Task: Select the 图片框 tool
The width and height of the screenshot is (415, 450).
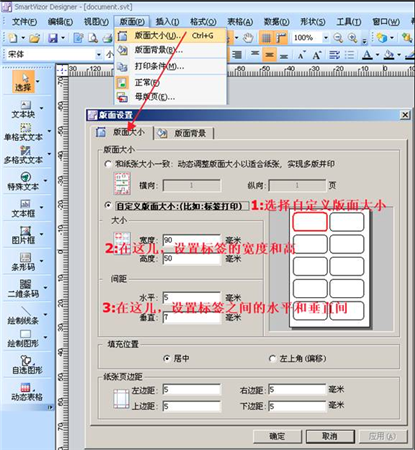Action: [x=23, y=235]
